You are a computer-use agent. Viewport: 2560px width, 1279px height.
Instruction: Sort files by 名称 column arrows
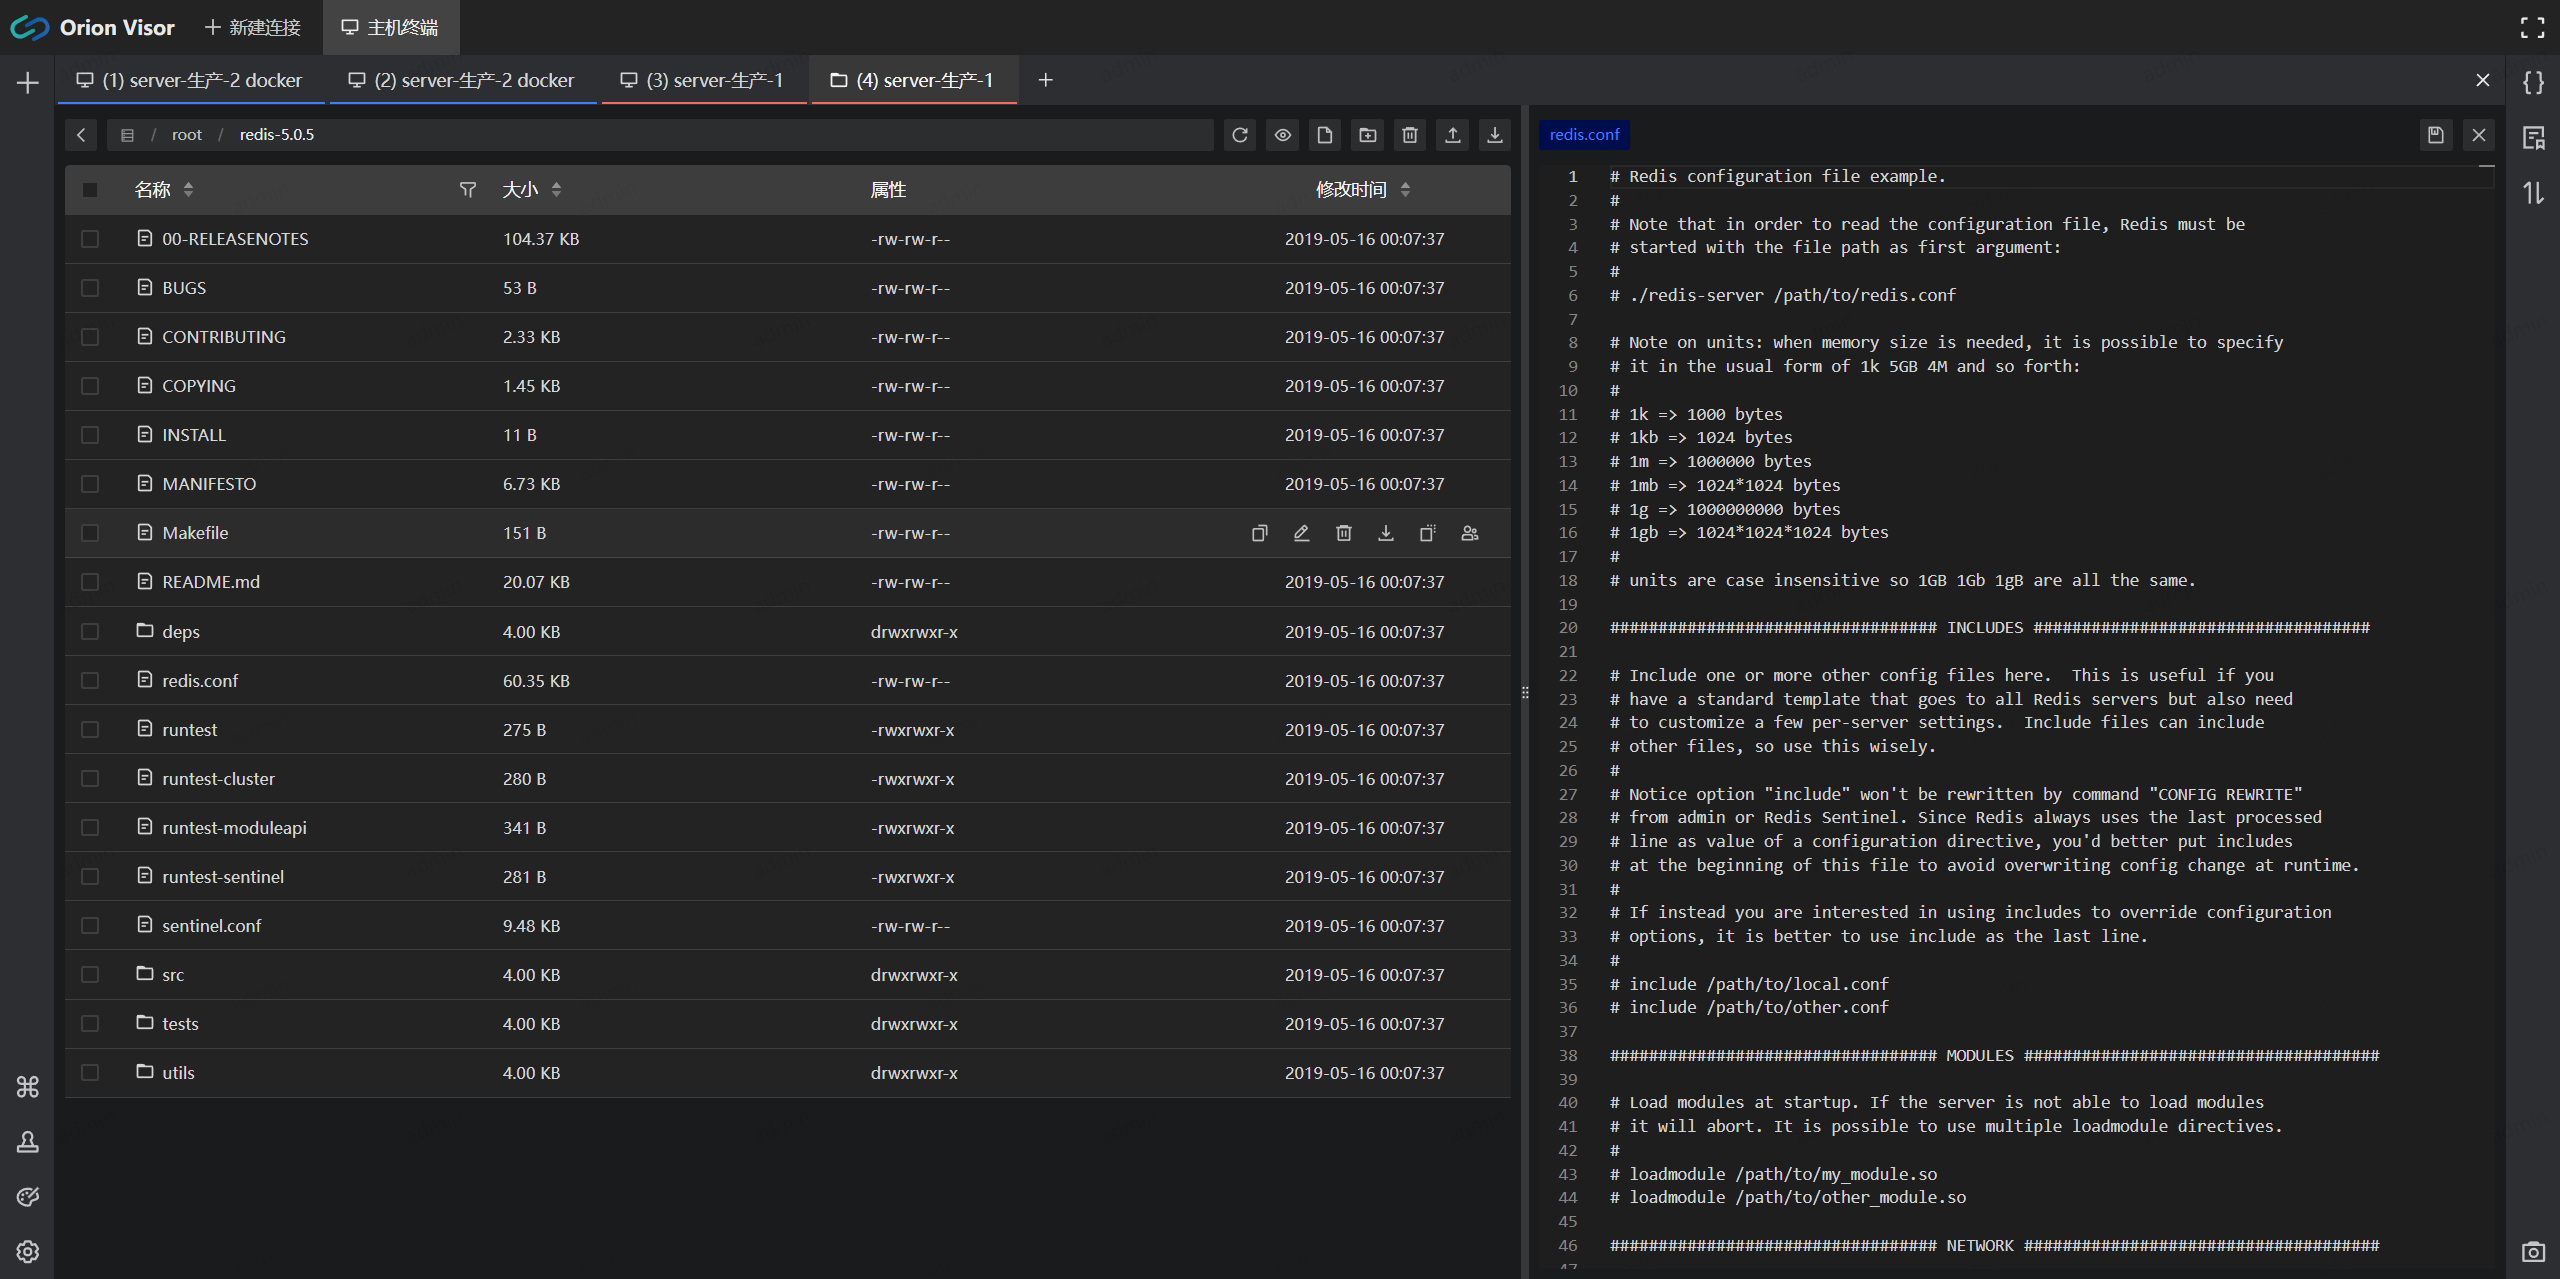coord(189,190)
